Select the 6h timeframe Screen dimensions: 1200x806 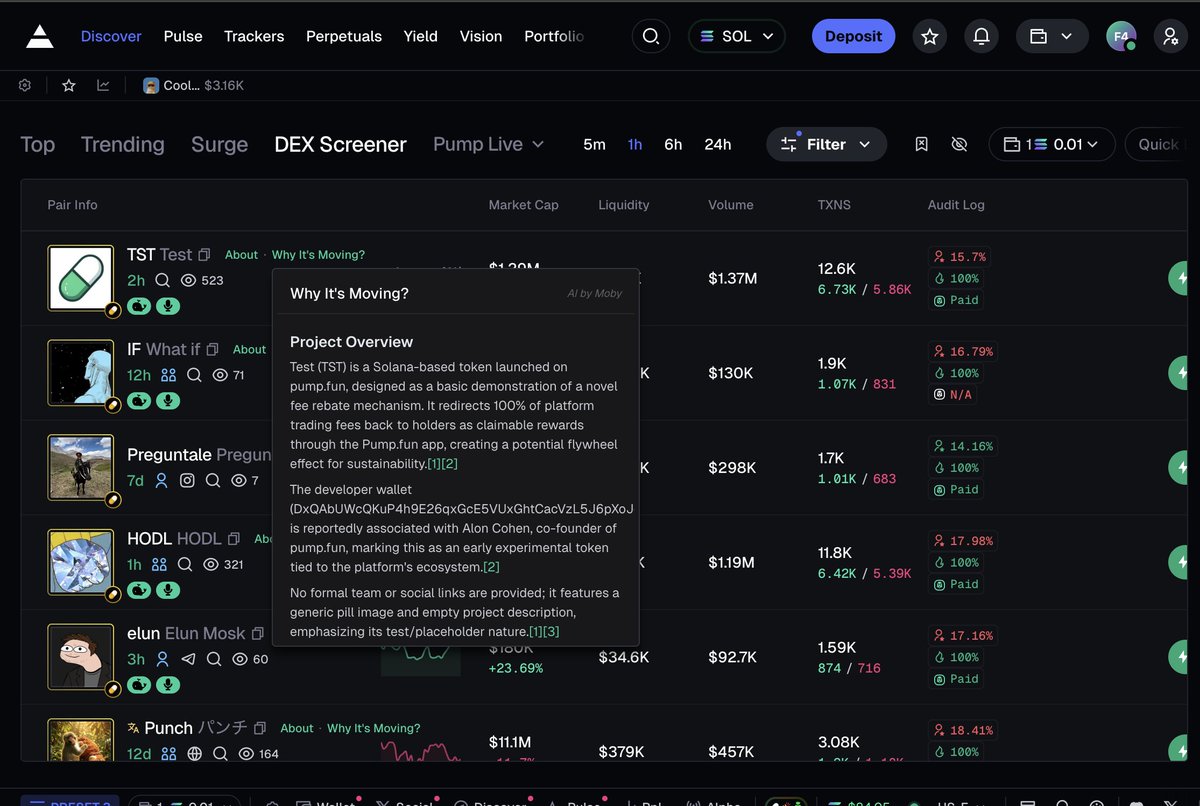[x=673, y=144]
